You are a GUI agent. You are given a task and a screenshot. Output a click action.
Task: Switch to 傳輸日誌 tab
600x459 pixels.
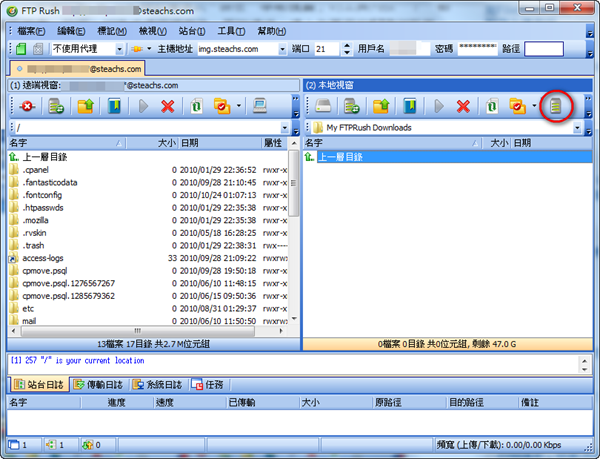(98, 384)
